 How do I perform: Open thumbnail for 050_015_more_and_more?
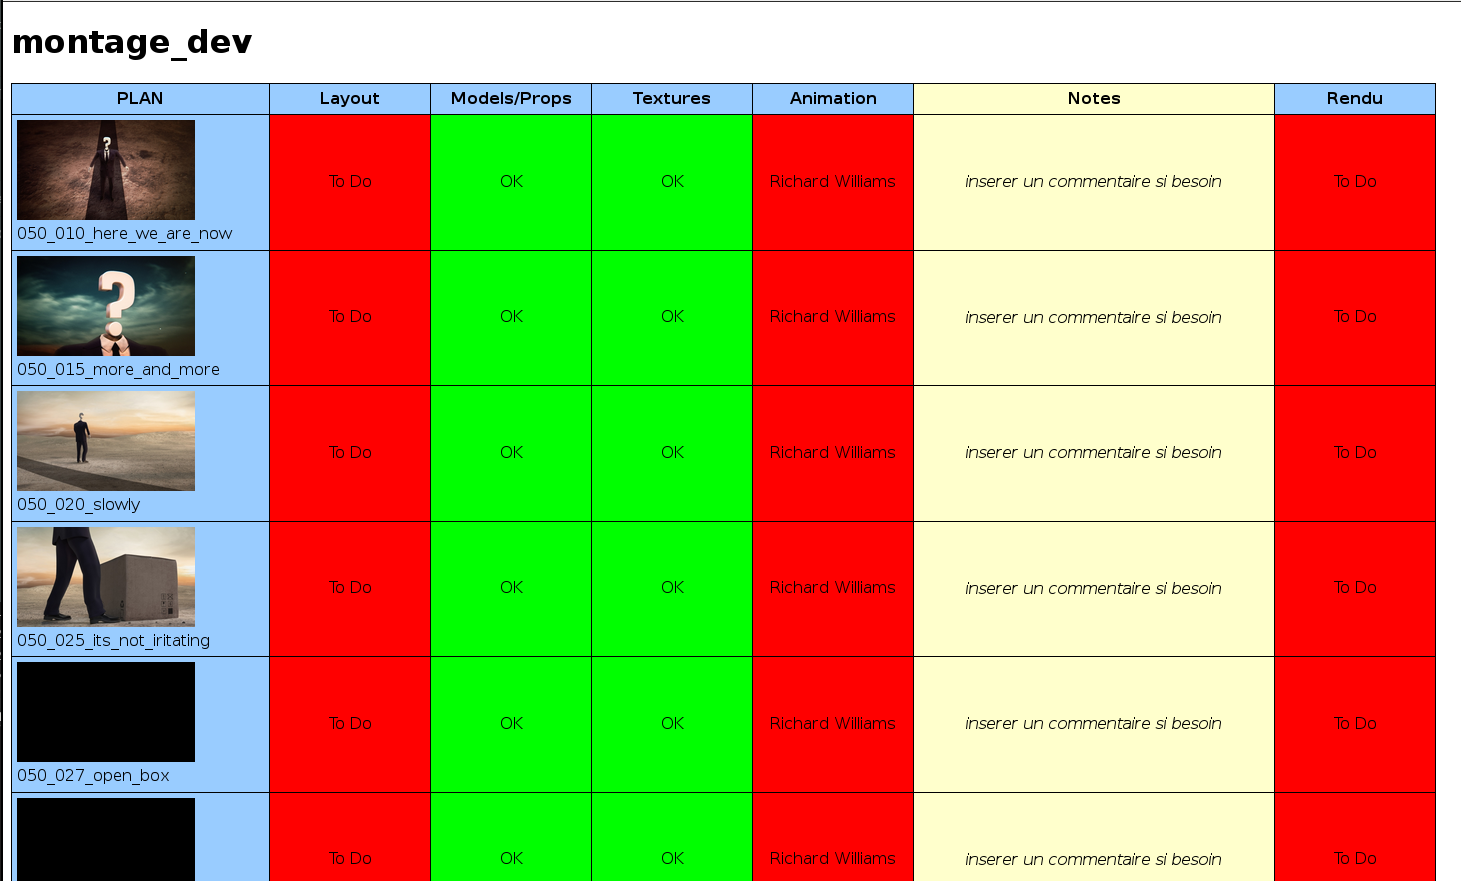pyautogui.click(x=106, y=306)
